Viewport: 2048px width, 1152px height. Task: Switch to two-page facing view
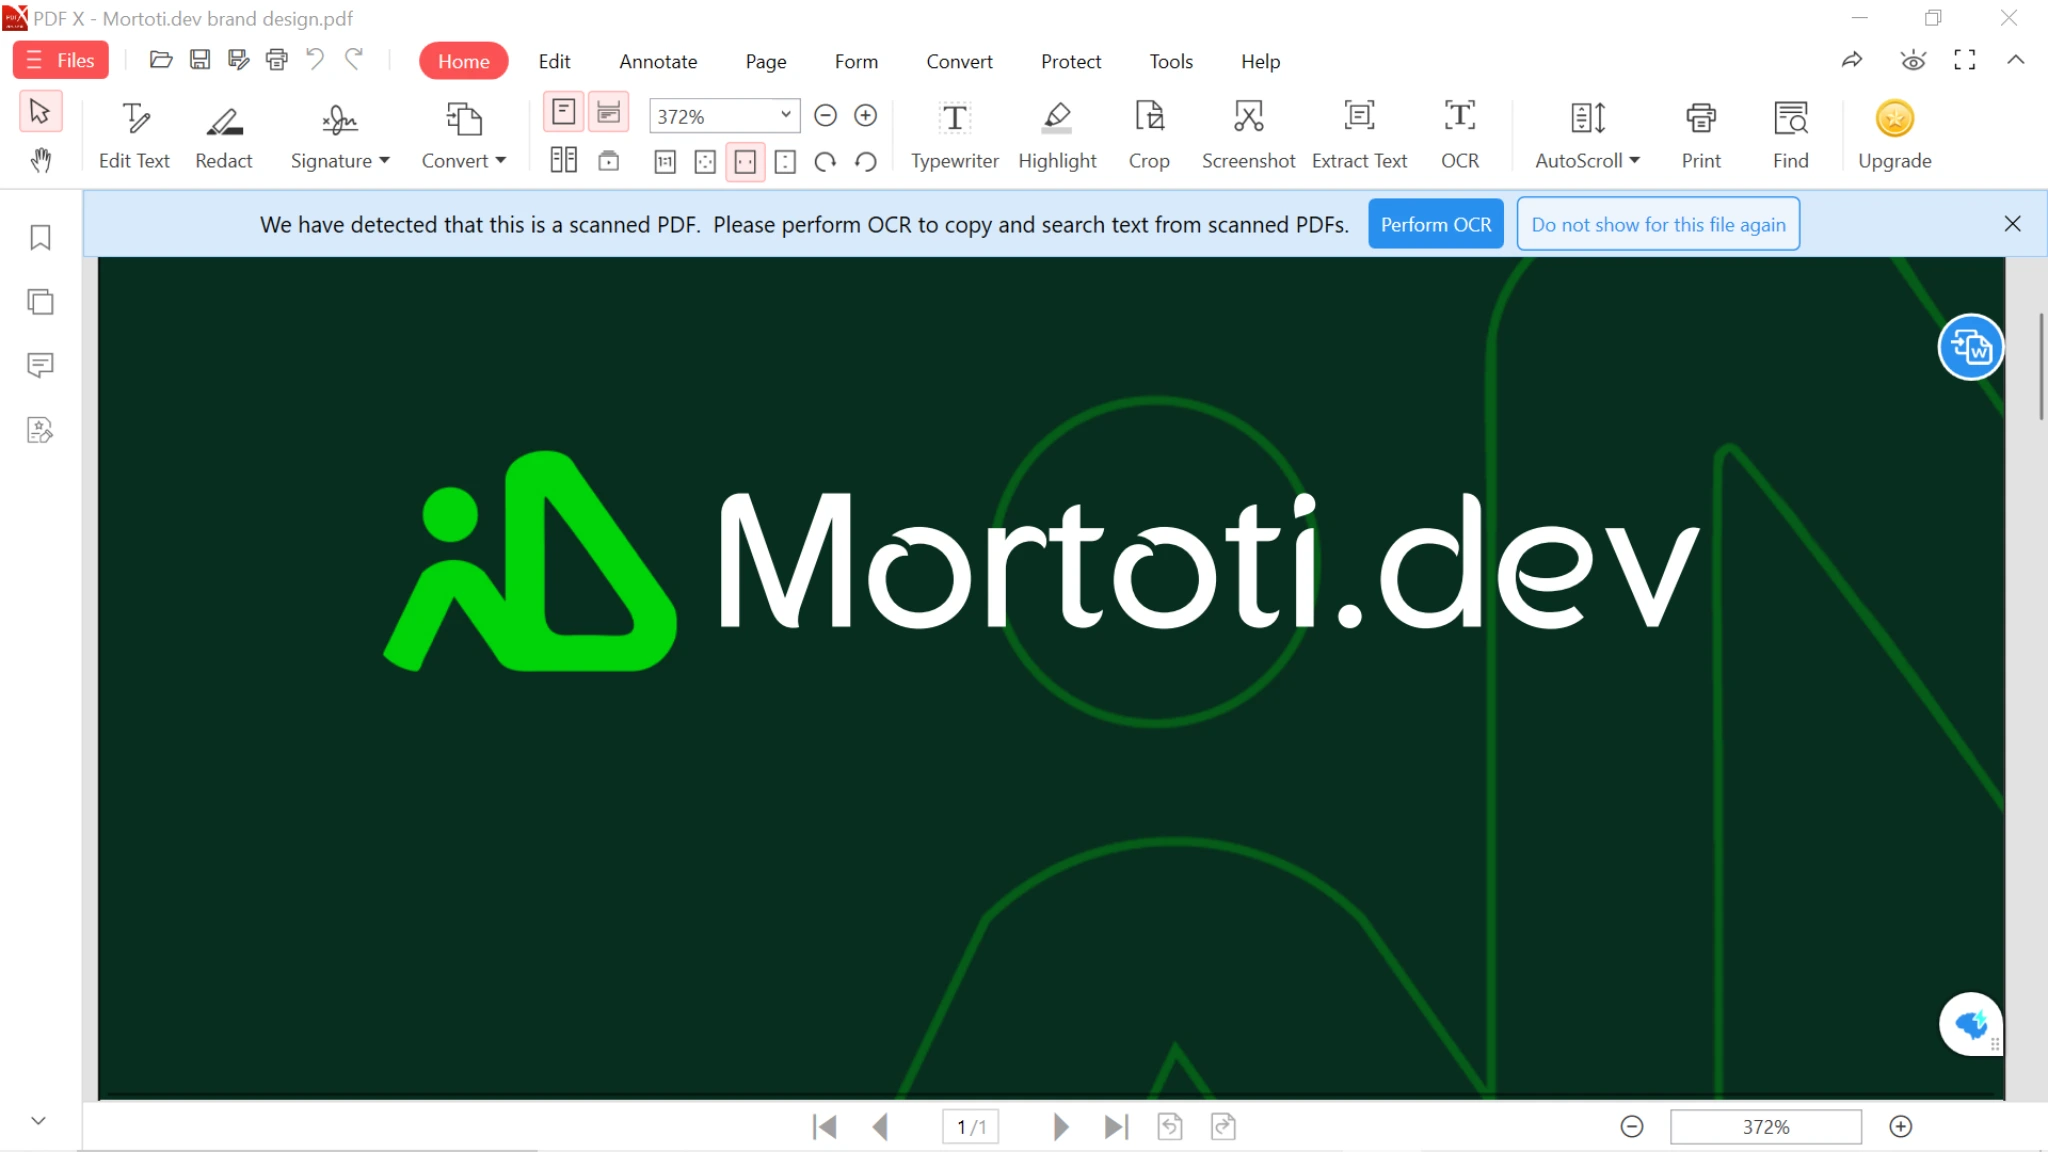click(564, 161)
